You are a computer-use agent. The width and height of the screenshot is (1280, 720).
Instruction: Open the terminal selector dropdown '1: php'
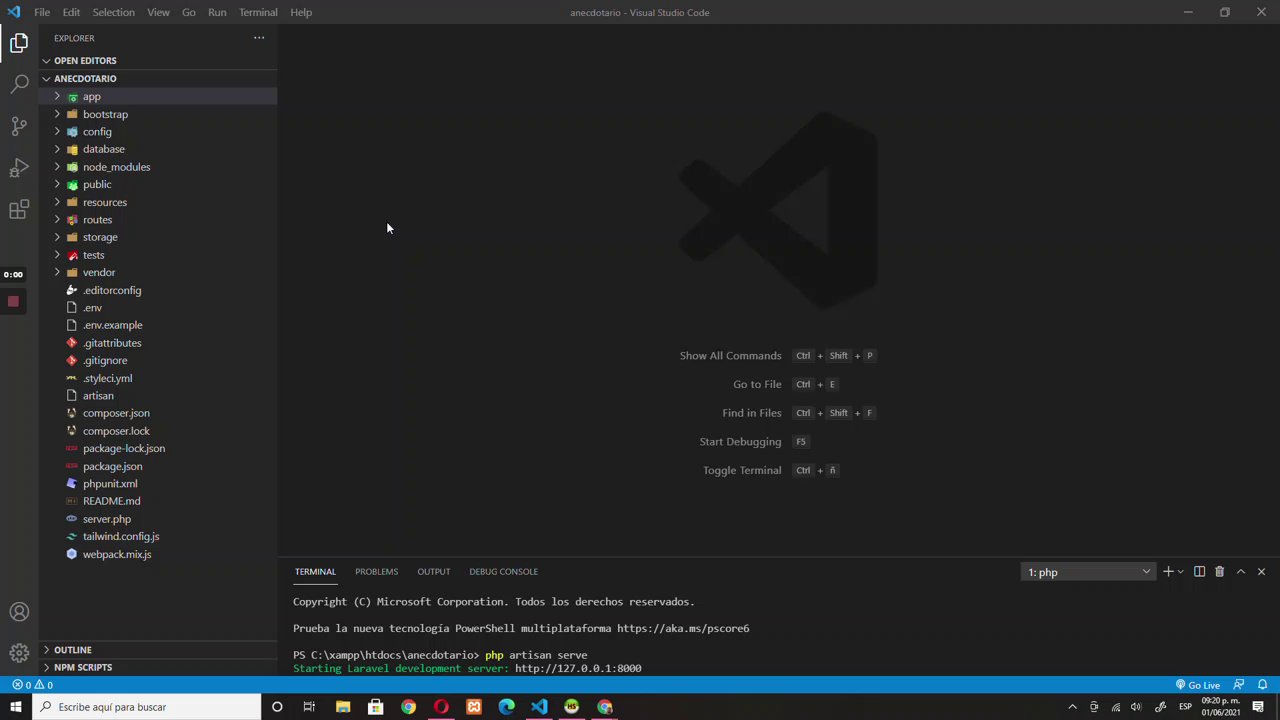(x=1089, y=572)
